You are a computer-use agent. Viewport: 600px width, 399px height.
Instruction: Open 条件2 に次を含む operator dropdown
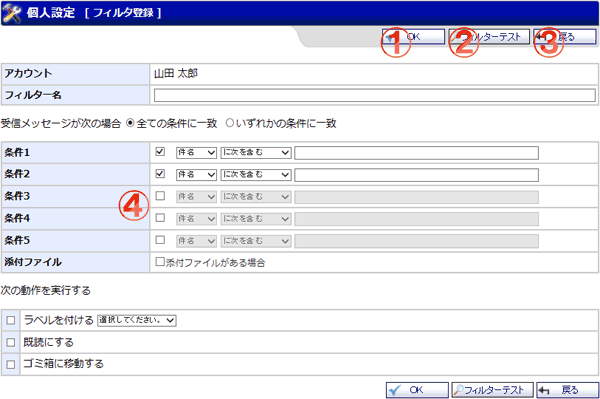(256, 175)
